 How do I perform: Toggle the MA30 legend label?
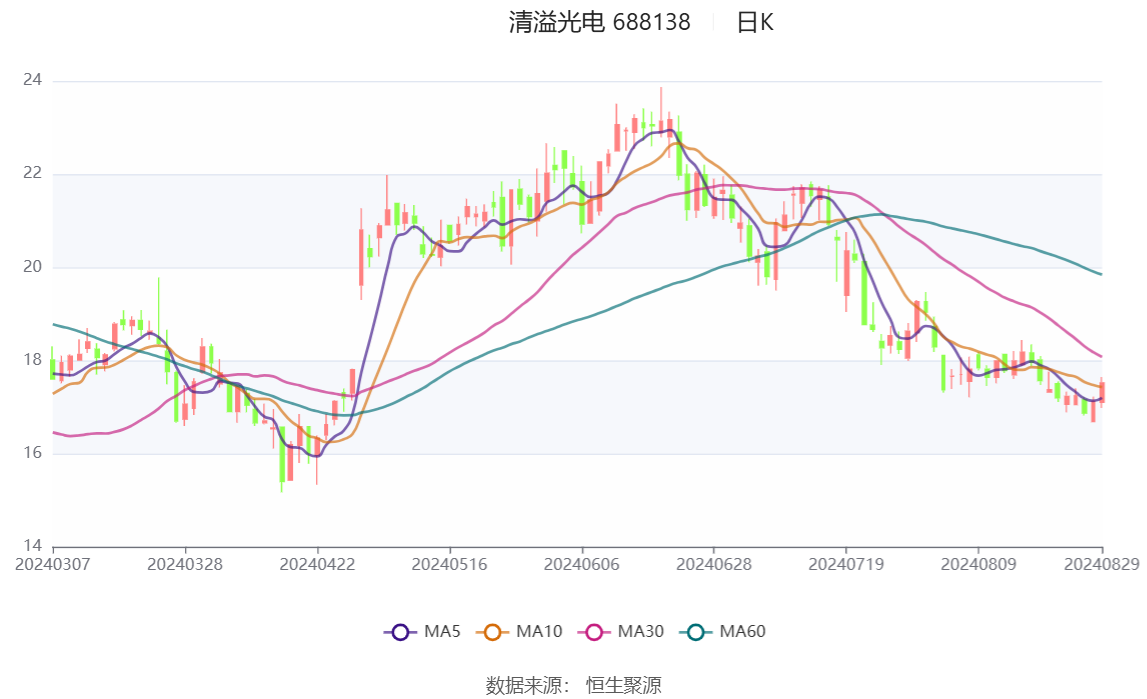click(x=640, y=632)
